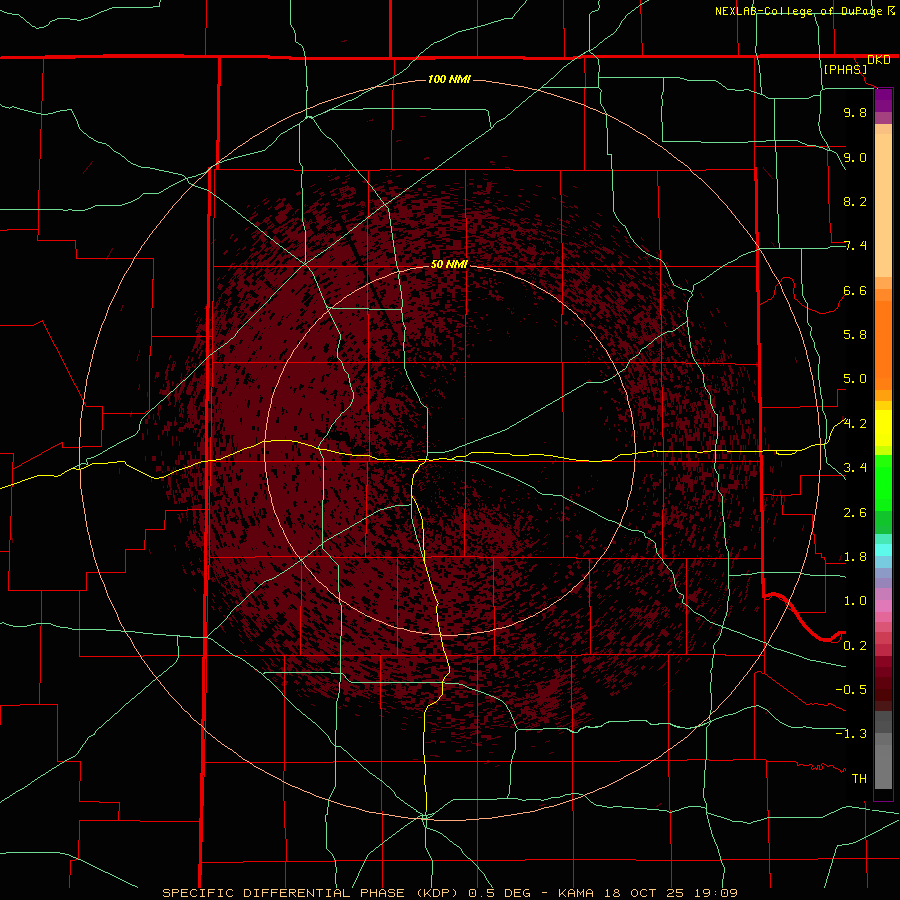Click the small arrow icon after DuPage
This screenshot has width=900, height=900.
[891, 11]
